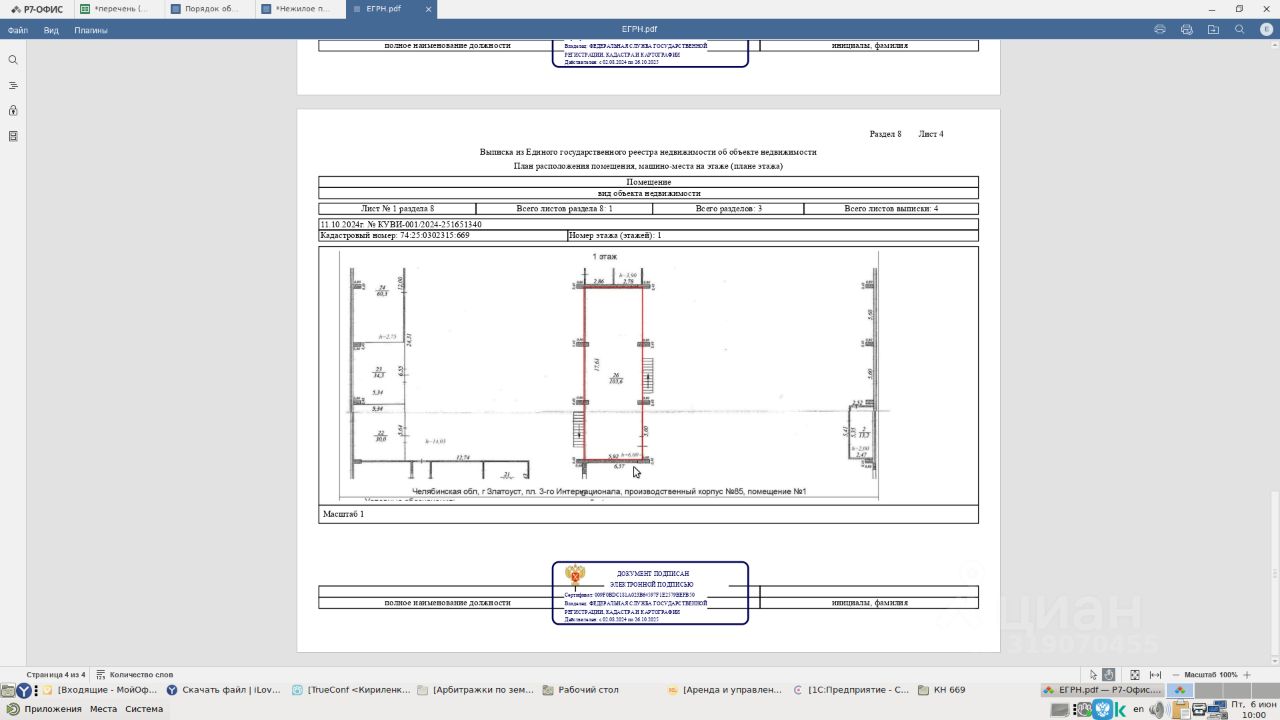Open the user account avatar
This screenshot has width=1280, height=720.
[x=1266, y=30]
